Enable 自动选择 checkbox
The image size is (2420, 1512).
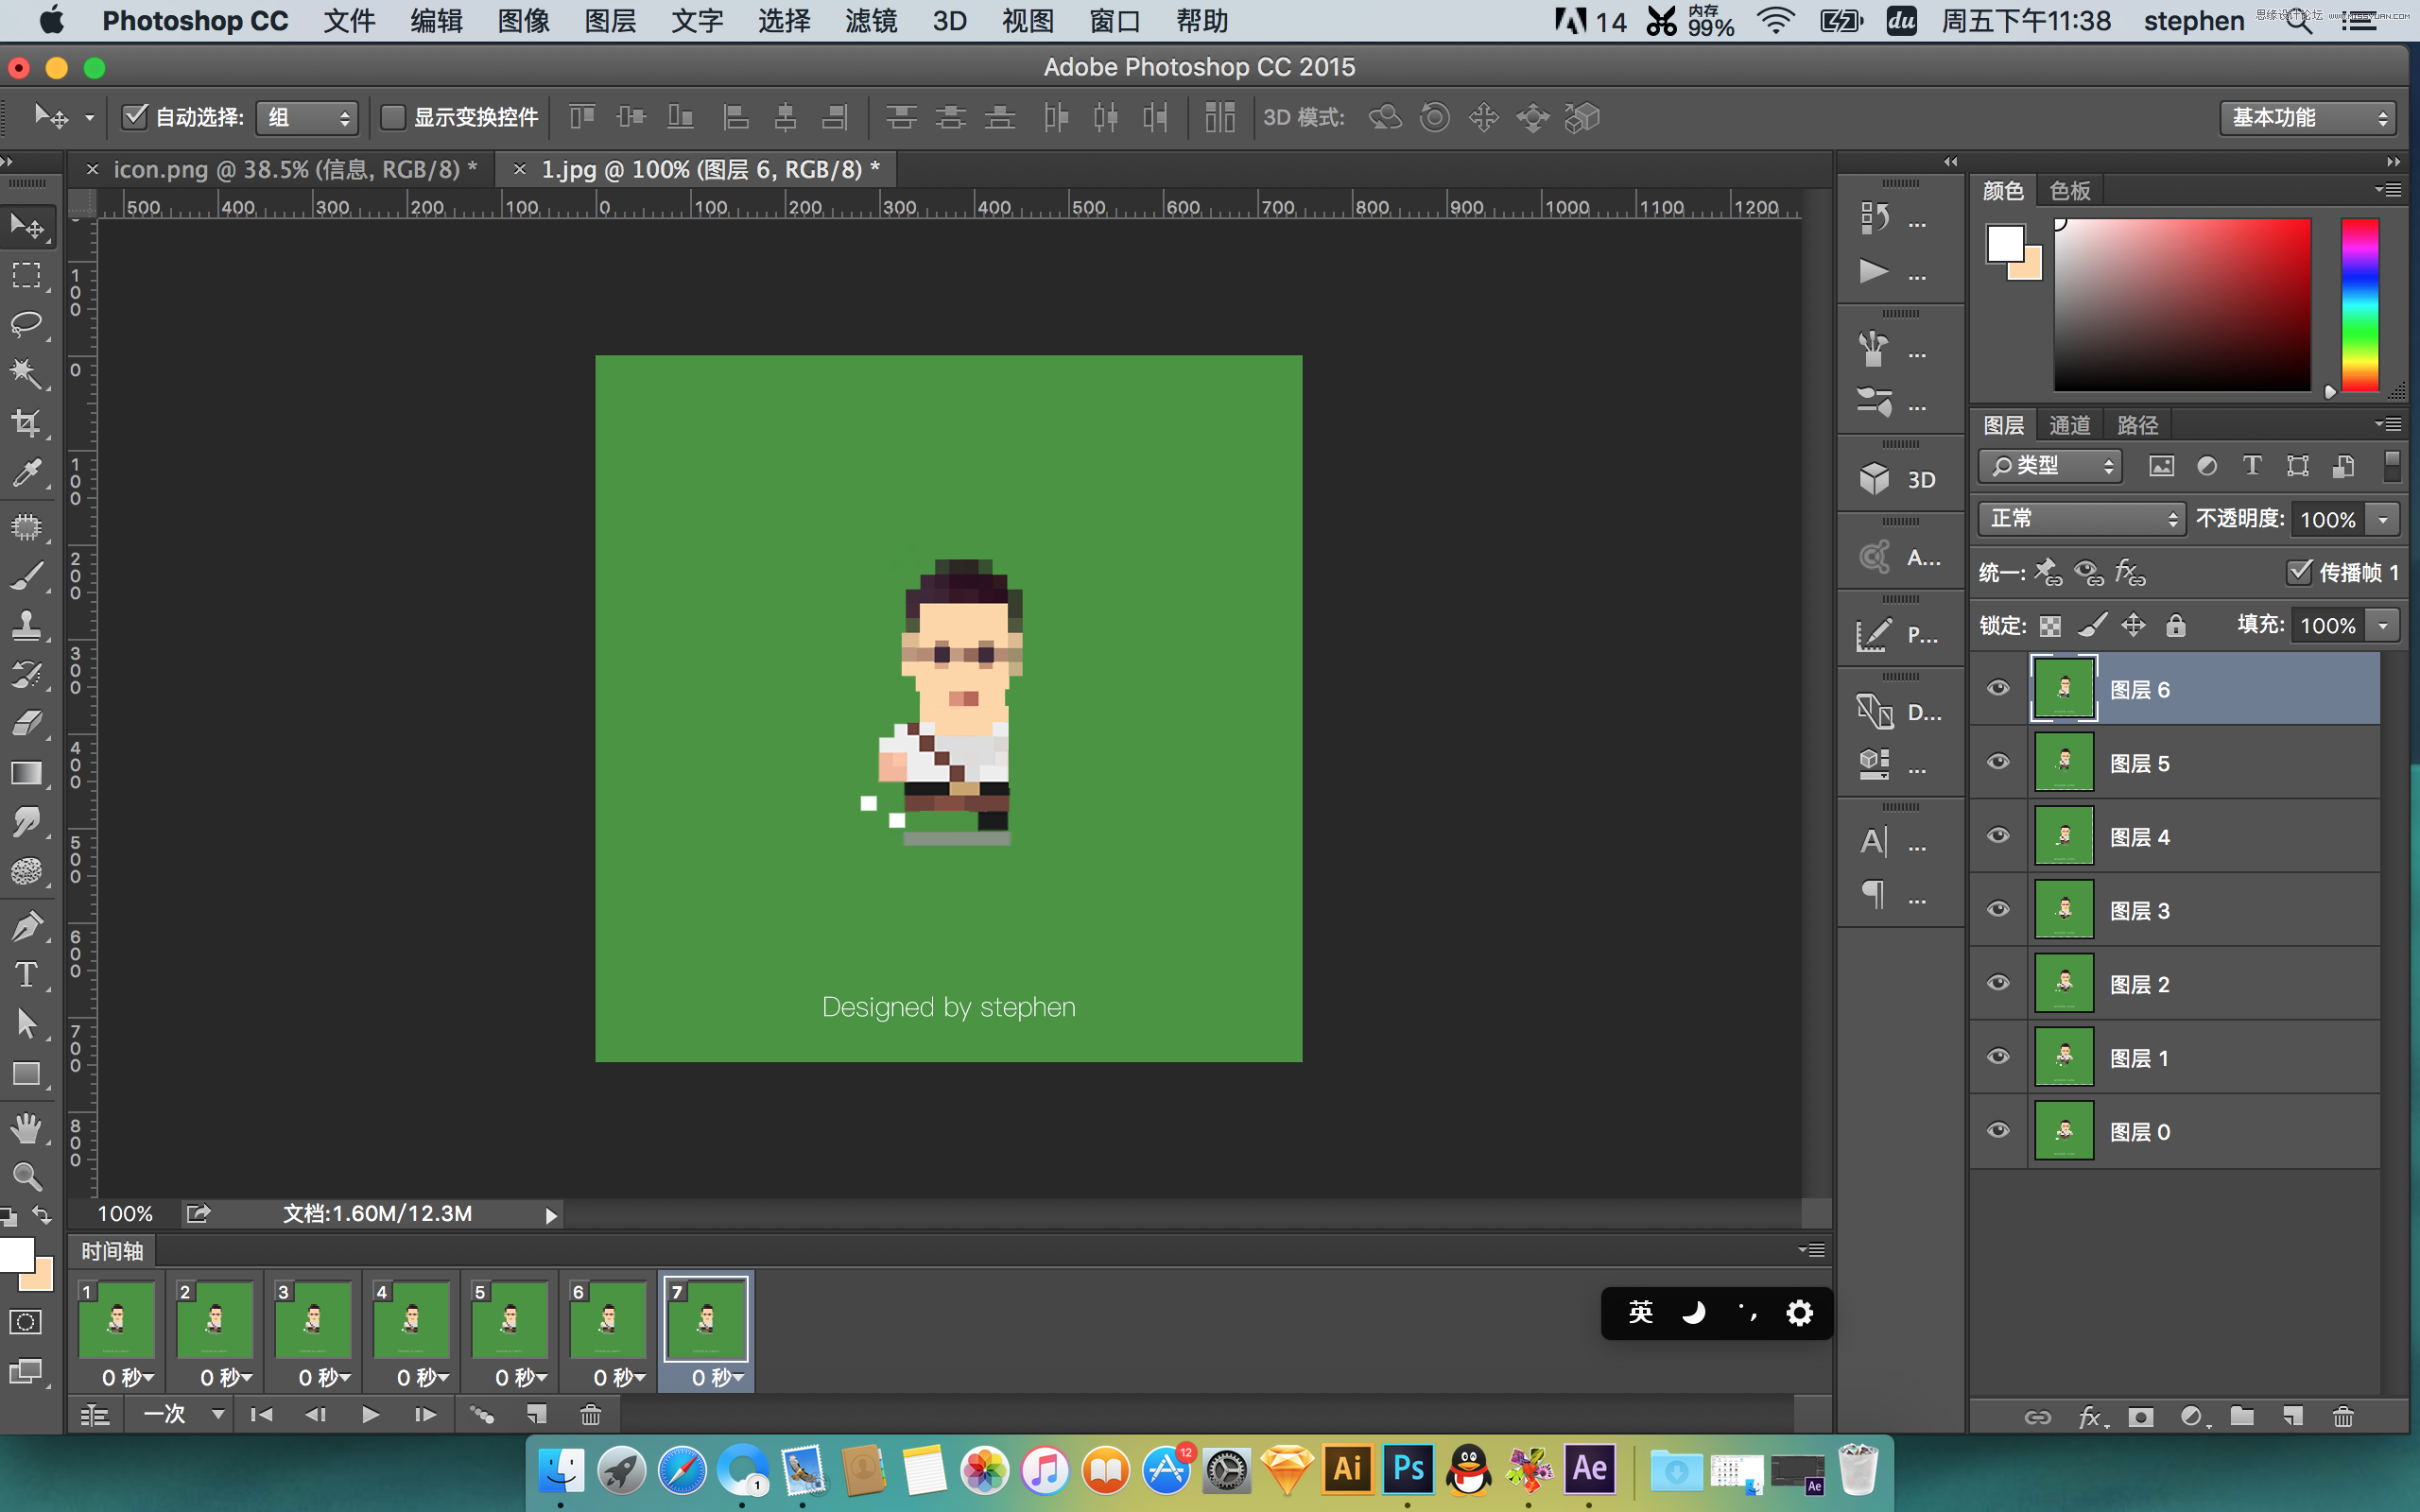click(x=138, y=117)
